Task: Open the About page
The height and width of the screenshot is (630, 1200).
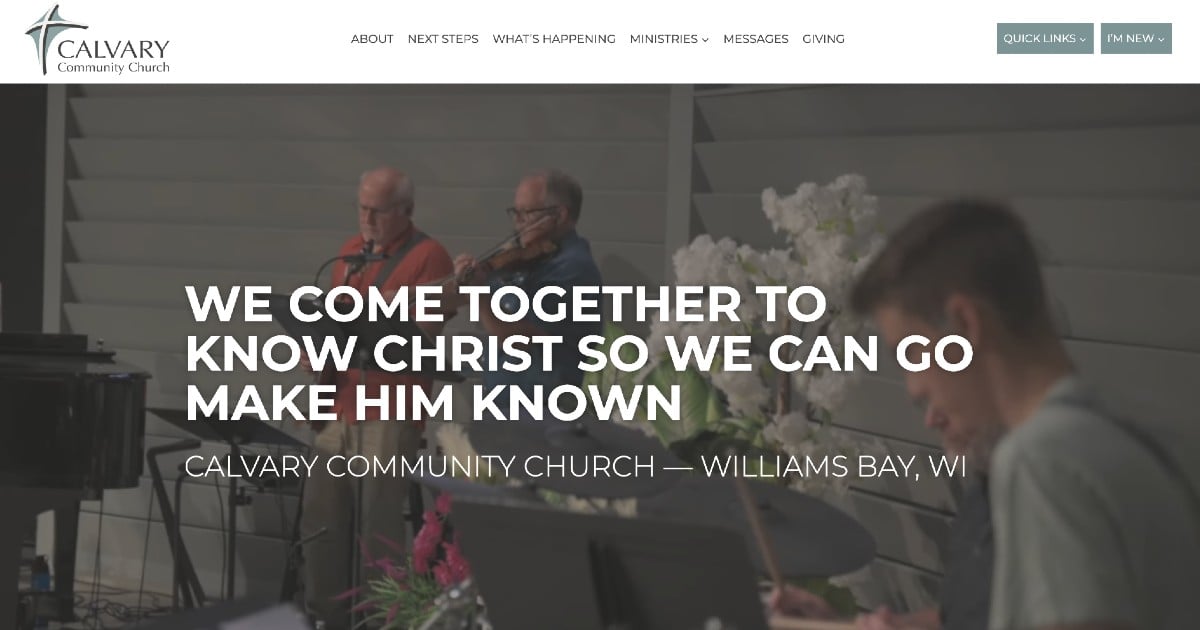Action: coord(372,39)
